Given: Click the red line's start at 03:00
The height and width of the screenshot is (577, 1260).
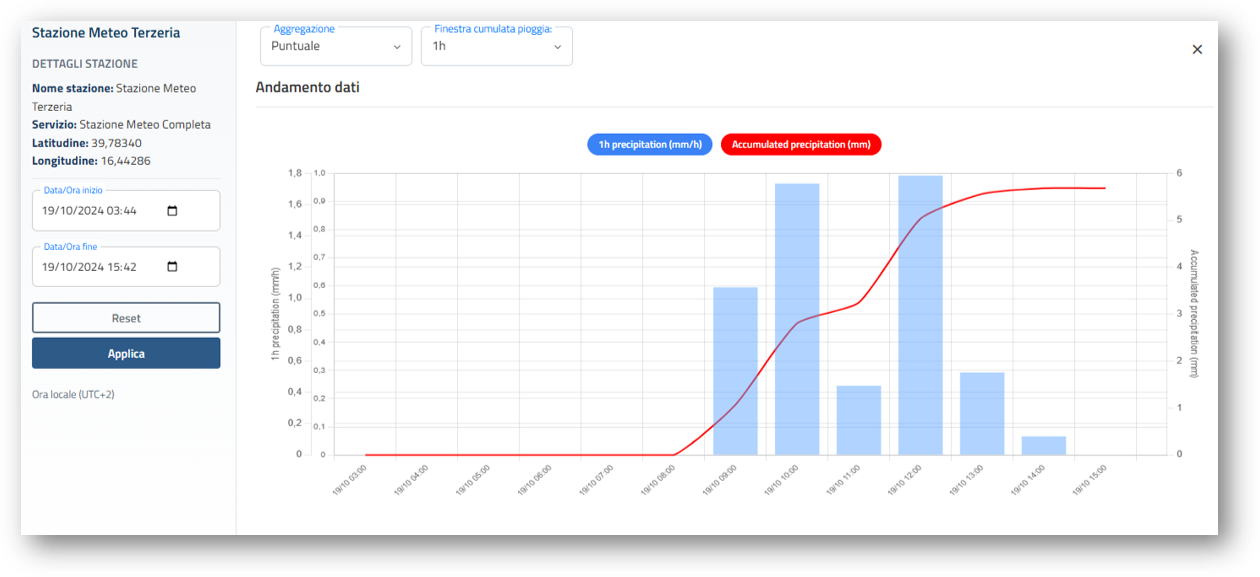Looking at the screenshot, I should click(366, 455).
